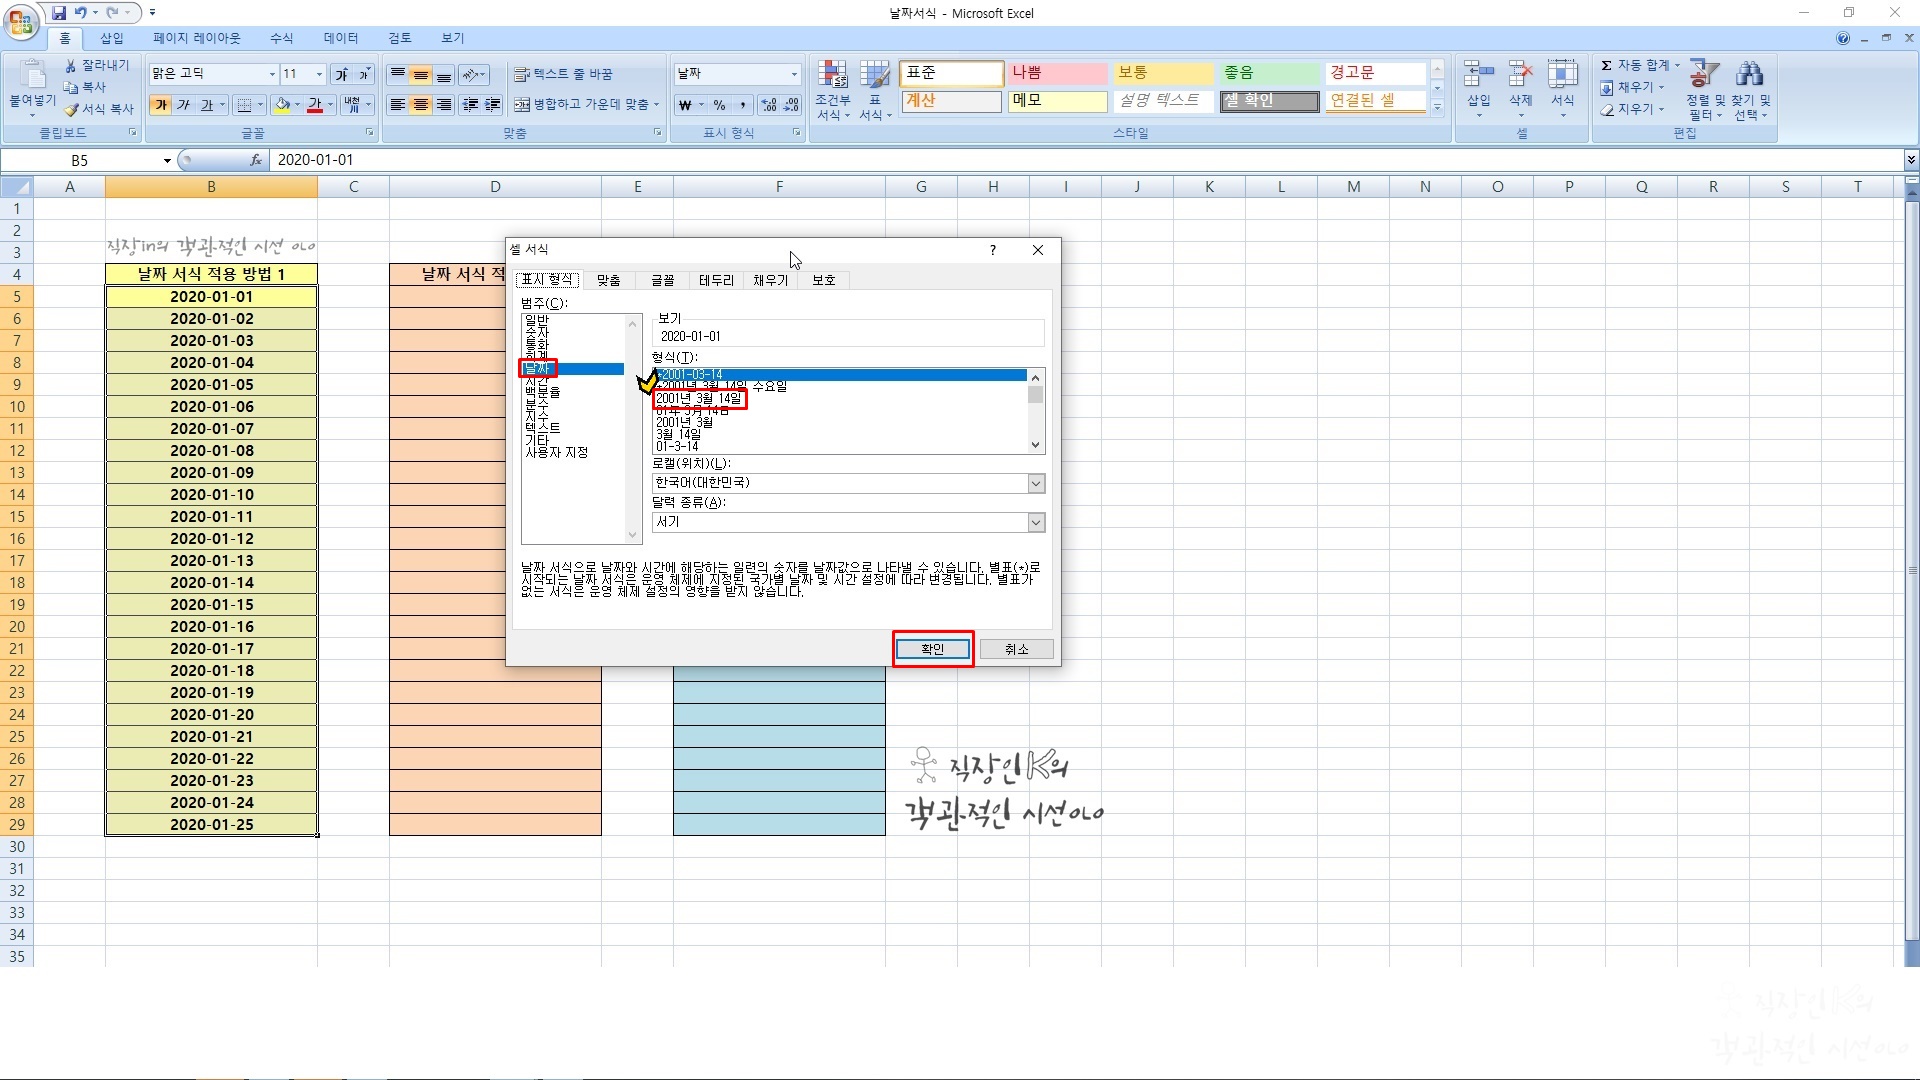Switch to the 테두리 tab in the dialog
Screen dimensions: 1920x1080
pos(716,280)
